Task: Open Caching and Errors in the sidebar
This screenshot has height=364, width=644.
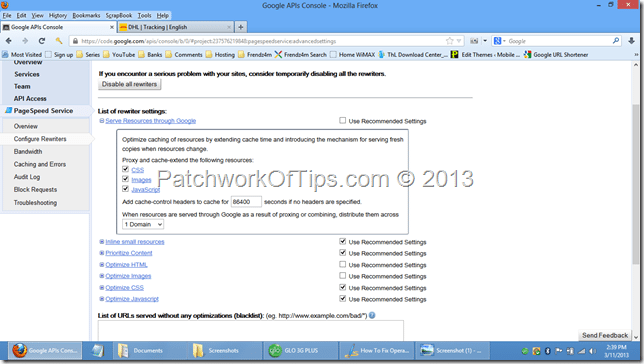Action: coord(40,164)
